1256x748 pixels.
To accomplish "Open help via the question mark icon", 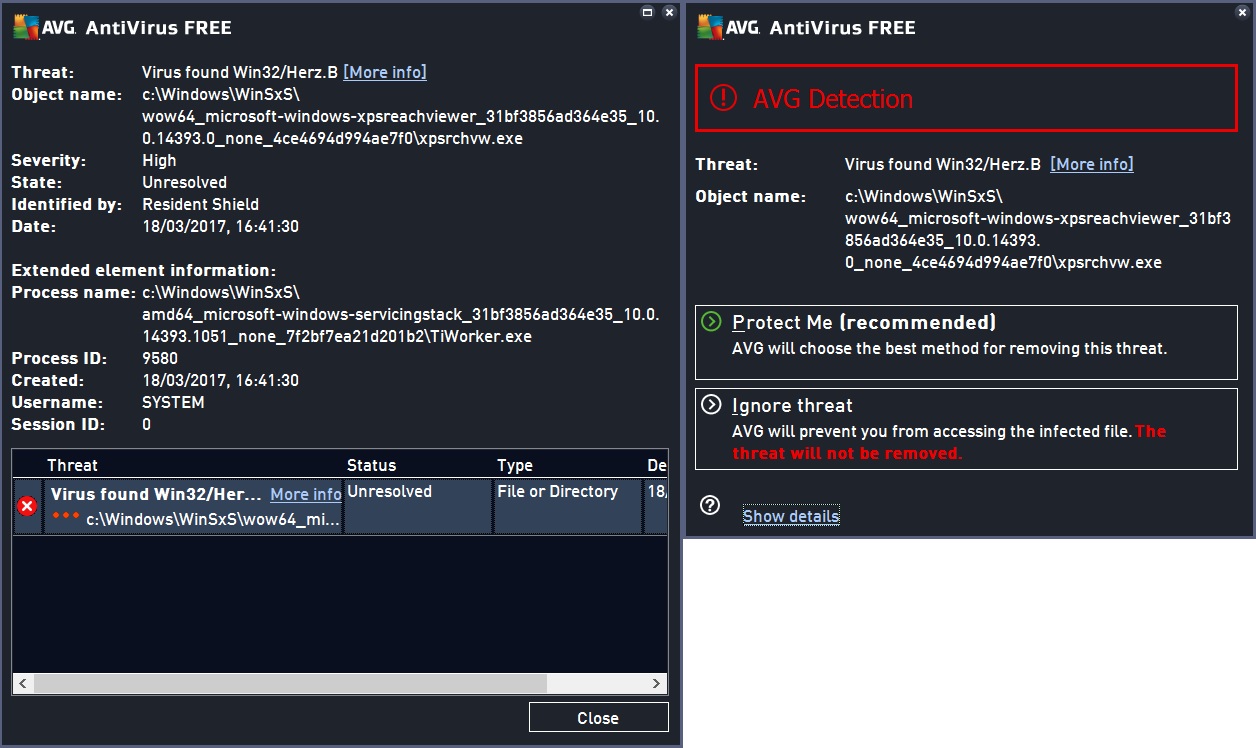I will click(710, 505).
